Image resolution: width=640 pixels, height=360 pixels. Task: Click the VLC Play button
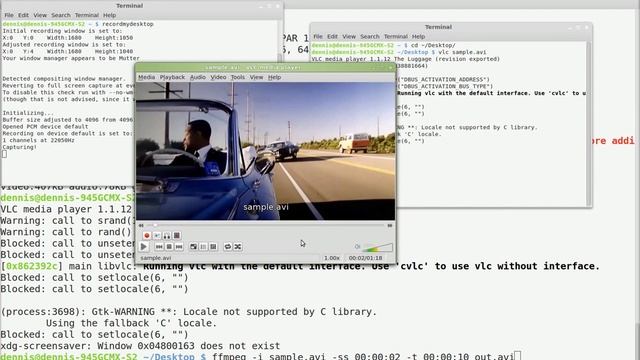point(144,247)
